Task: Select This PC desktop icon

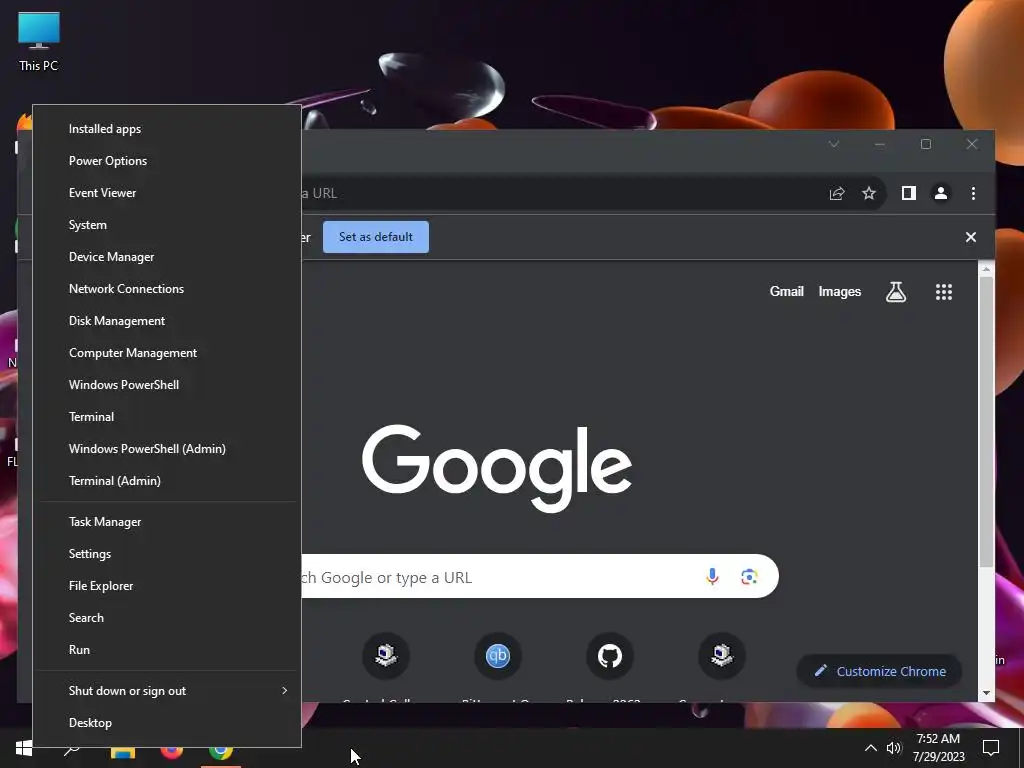Action: (39, 41)
